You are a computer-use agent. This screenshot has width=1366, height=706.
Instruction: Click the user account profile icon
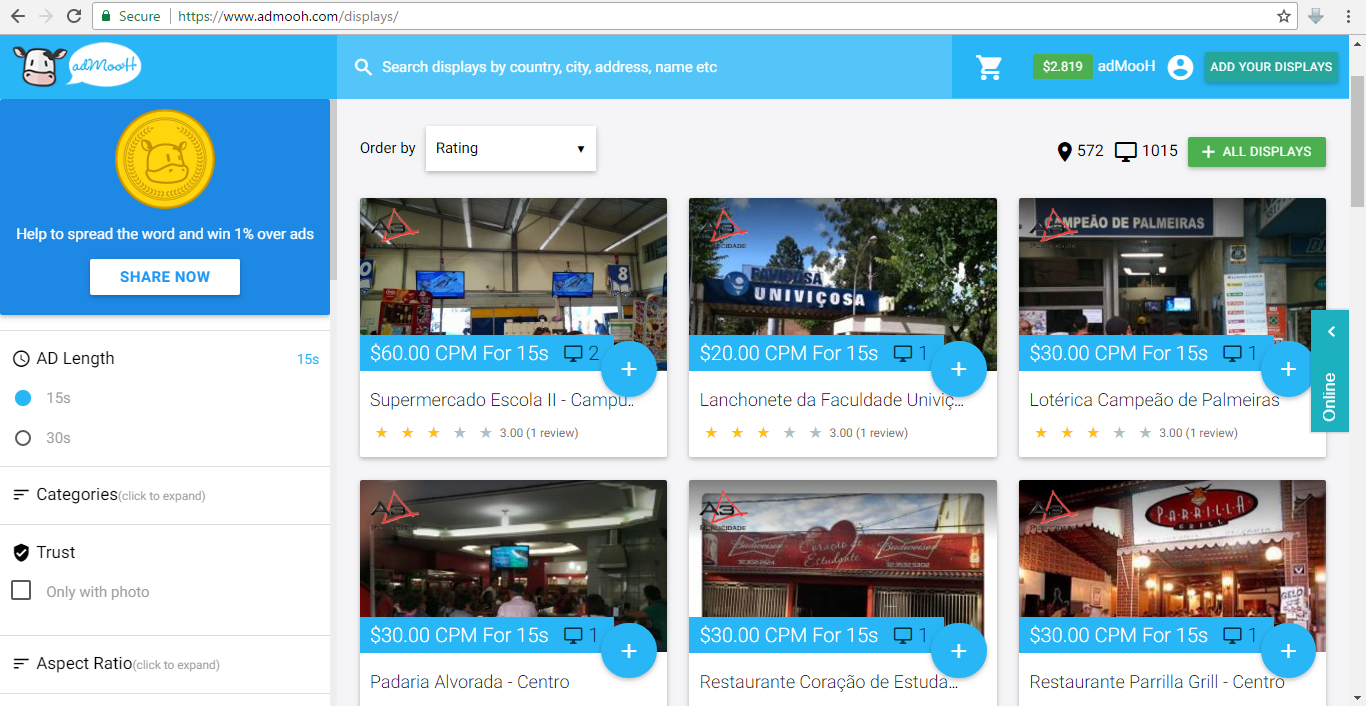pyautogui.click(x=1180, y=67)
